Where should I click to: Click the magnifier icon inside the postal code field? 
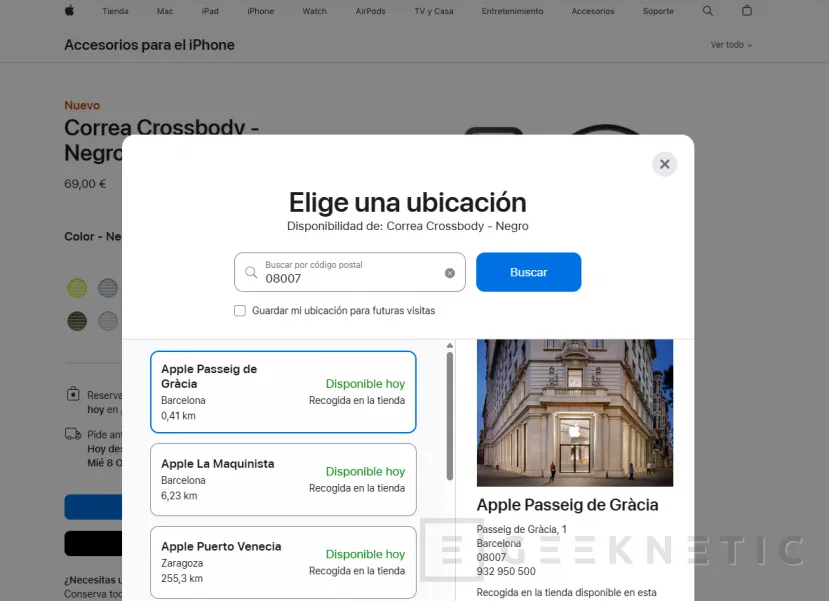[x=250, y=272]
